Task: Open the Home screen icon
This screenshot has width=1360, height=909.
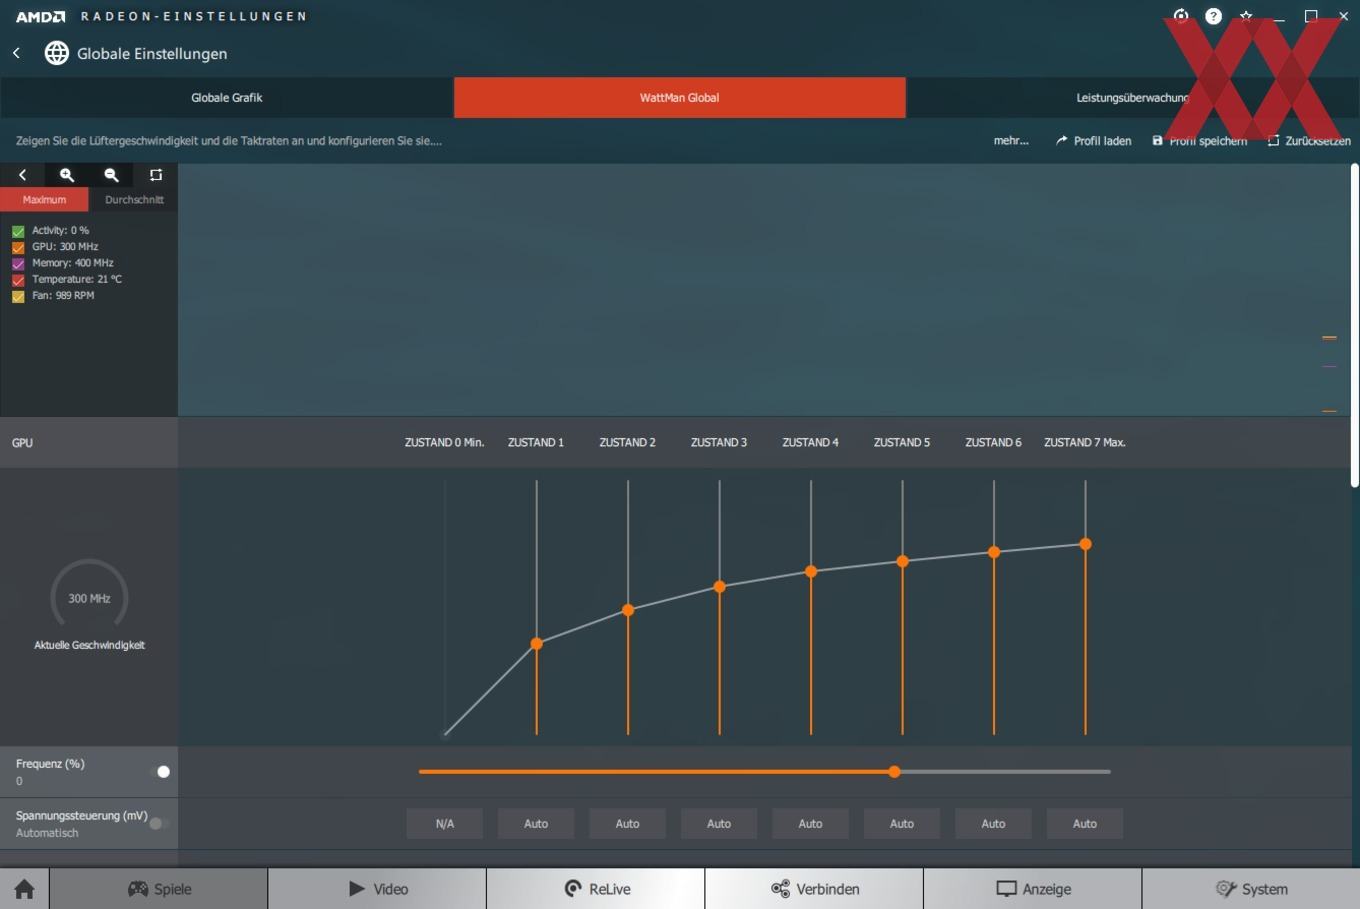Action: (24, 889)
